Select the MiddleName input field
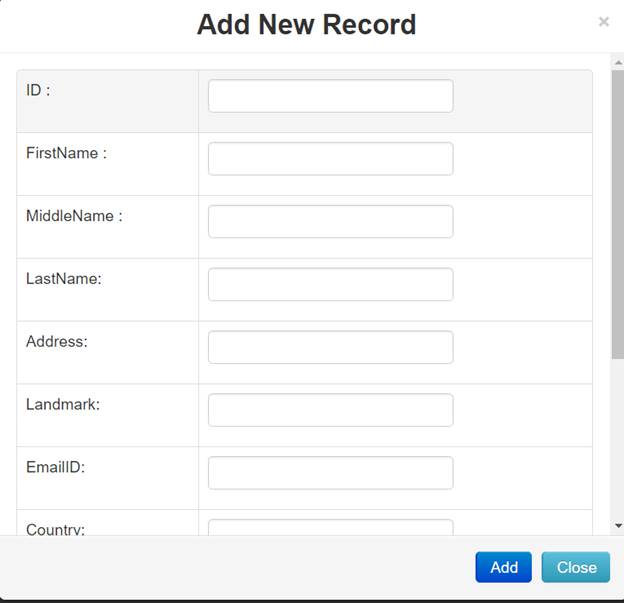This screenshot has width=624, height=603. pos(330,222)
